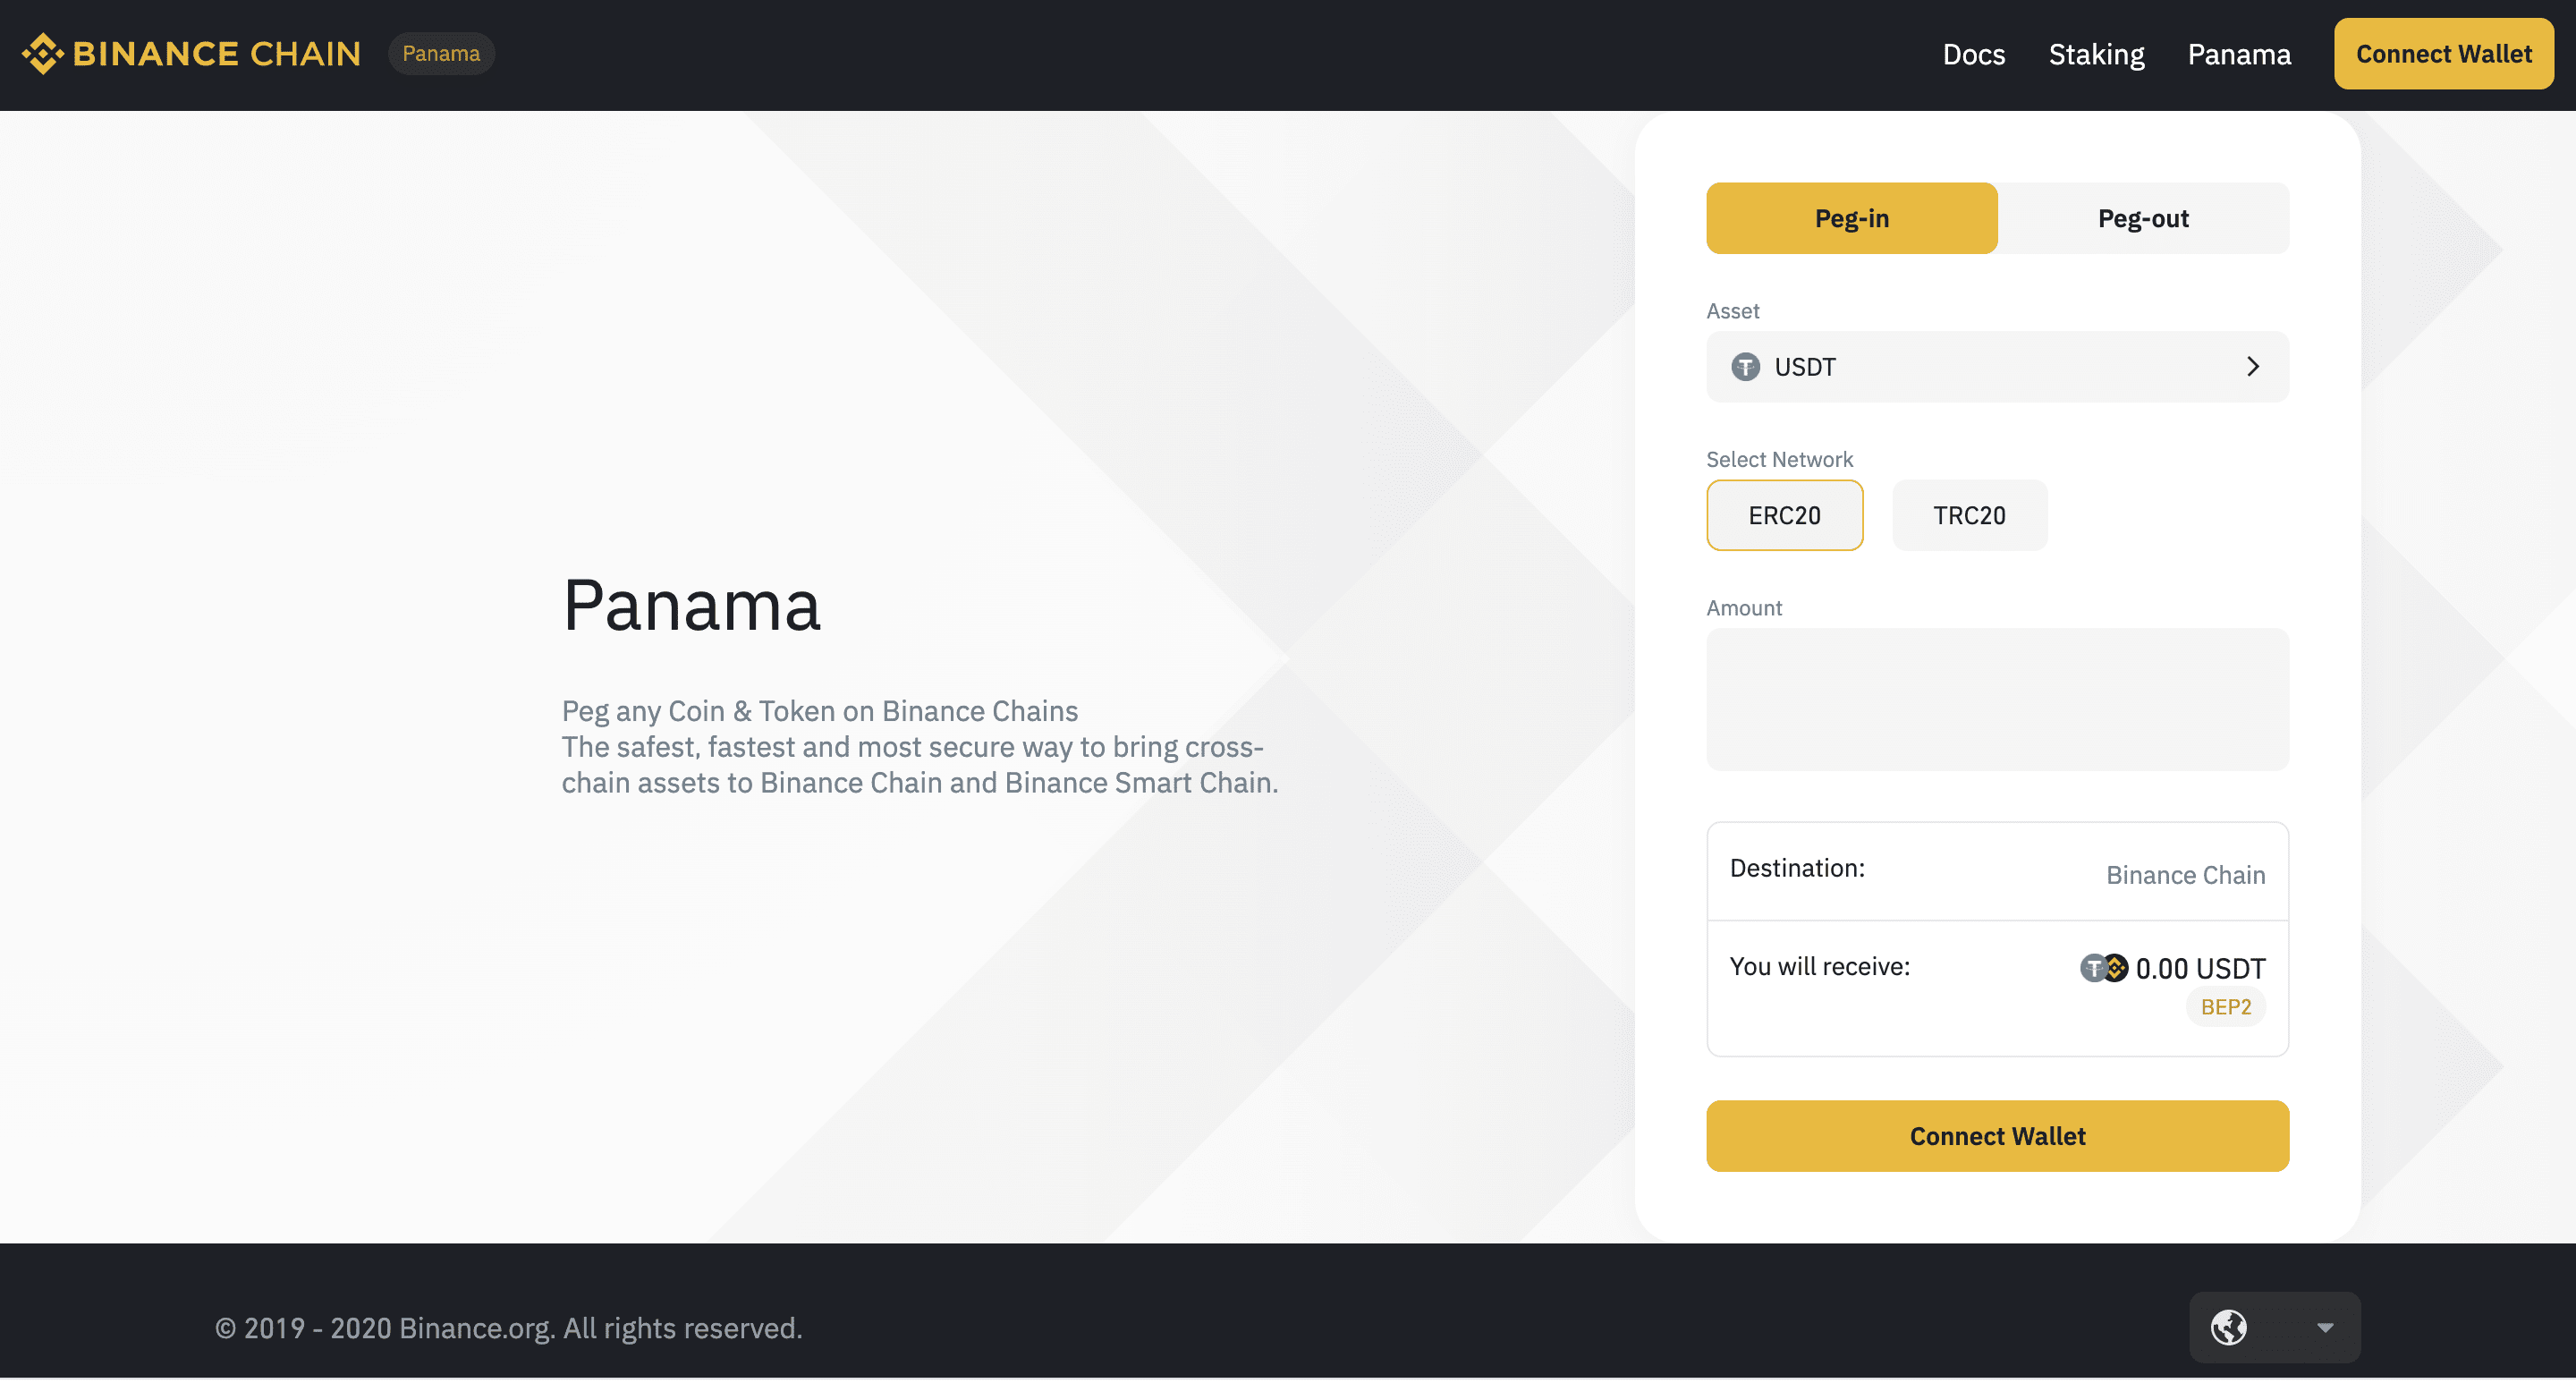This screenshot has width=2576, height=1383.
Task: Select the ERC20 network option
Action: pyautogui.click(x=1784, y=514)
